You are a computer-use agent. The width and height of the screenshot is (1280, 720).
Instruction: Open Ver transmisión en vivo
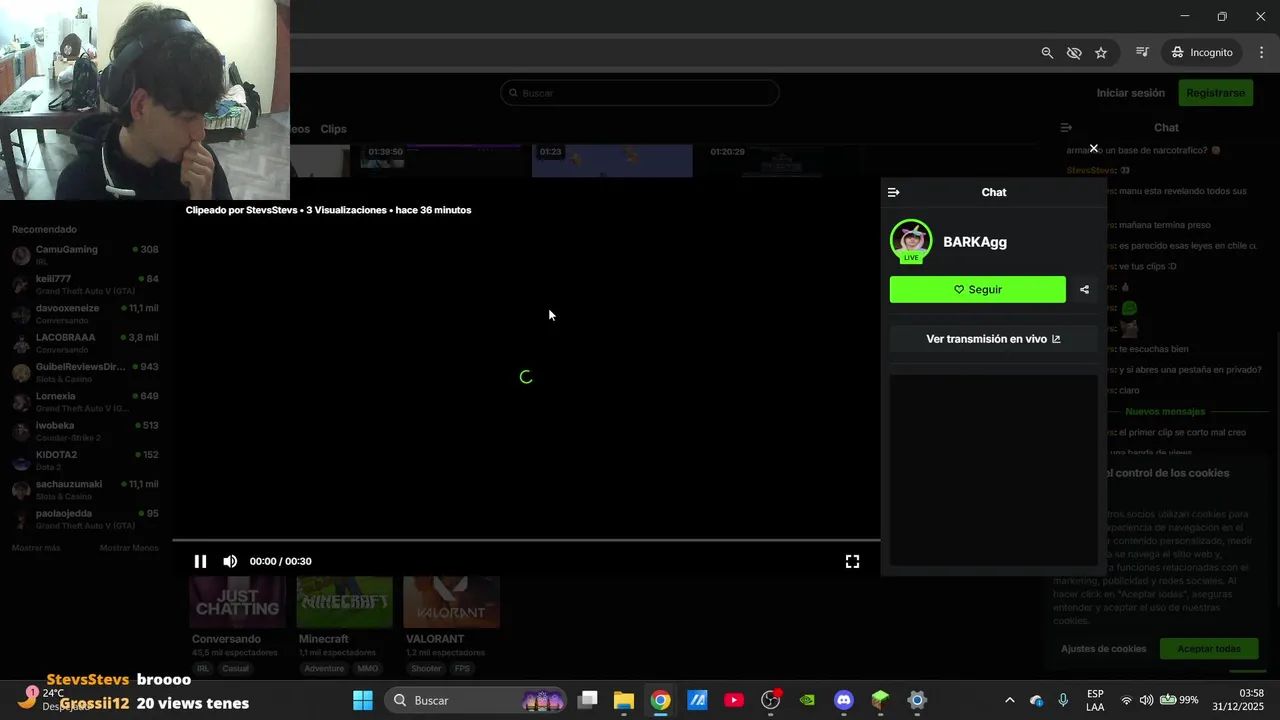click(993, 339)
